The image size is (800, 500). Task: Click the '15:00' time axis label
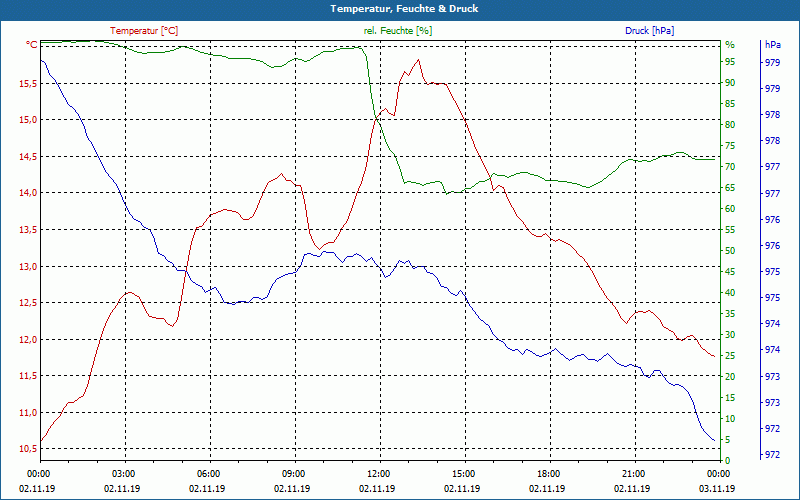(463, 473)
